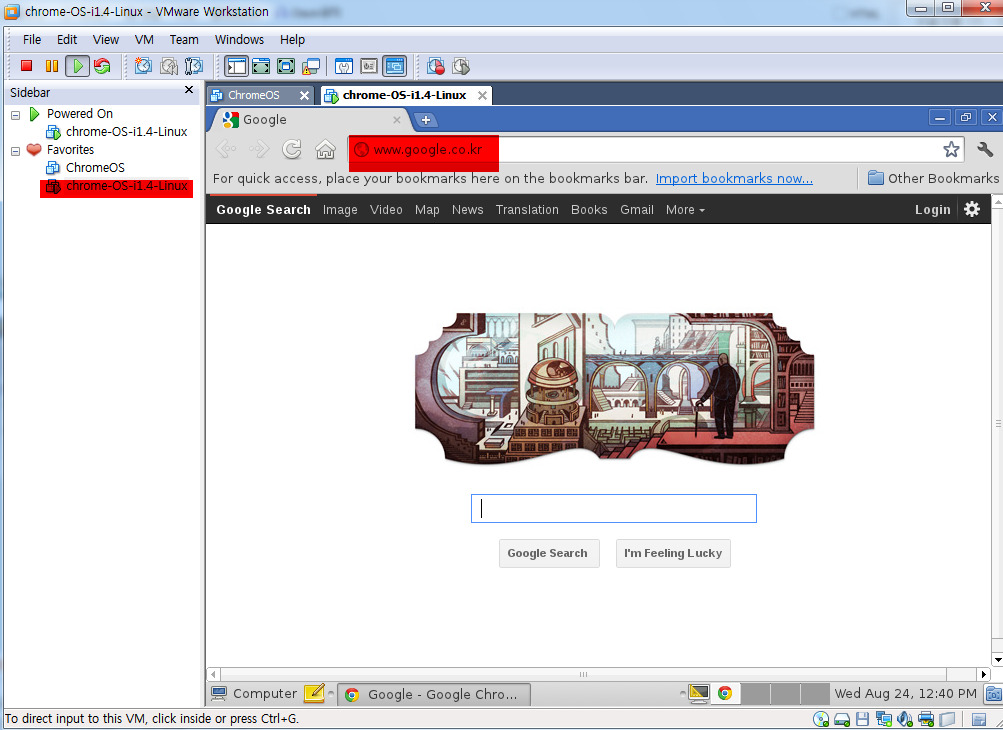The width and height of the screenshot is (1003, 730).
Task: Bookmark page with the star icon
Action: tap(951, 150)
